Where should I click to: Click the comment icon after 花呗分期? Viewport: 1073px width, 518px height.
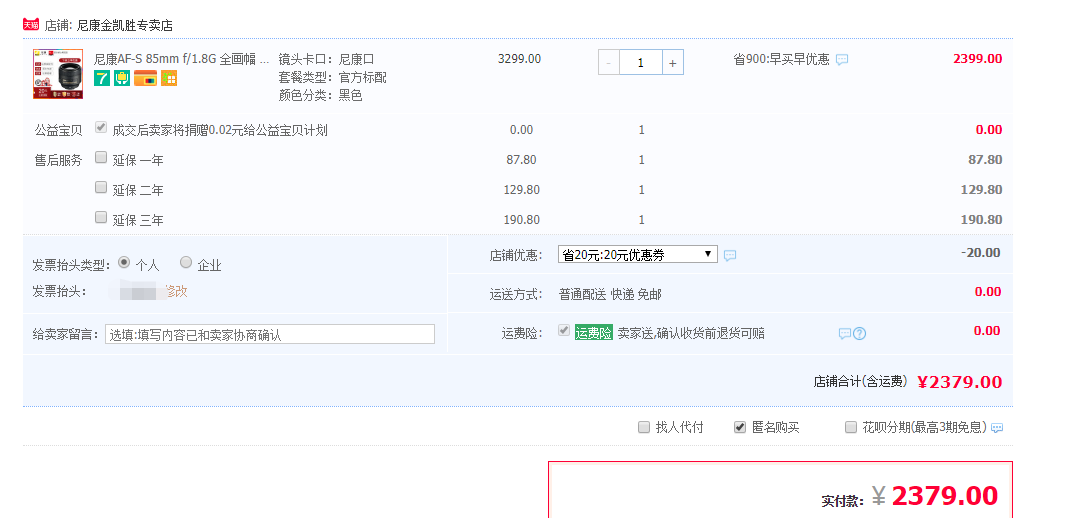997,428
